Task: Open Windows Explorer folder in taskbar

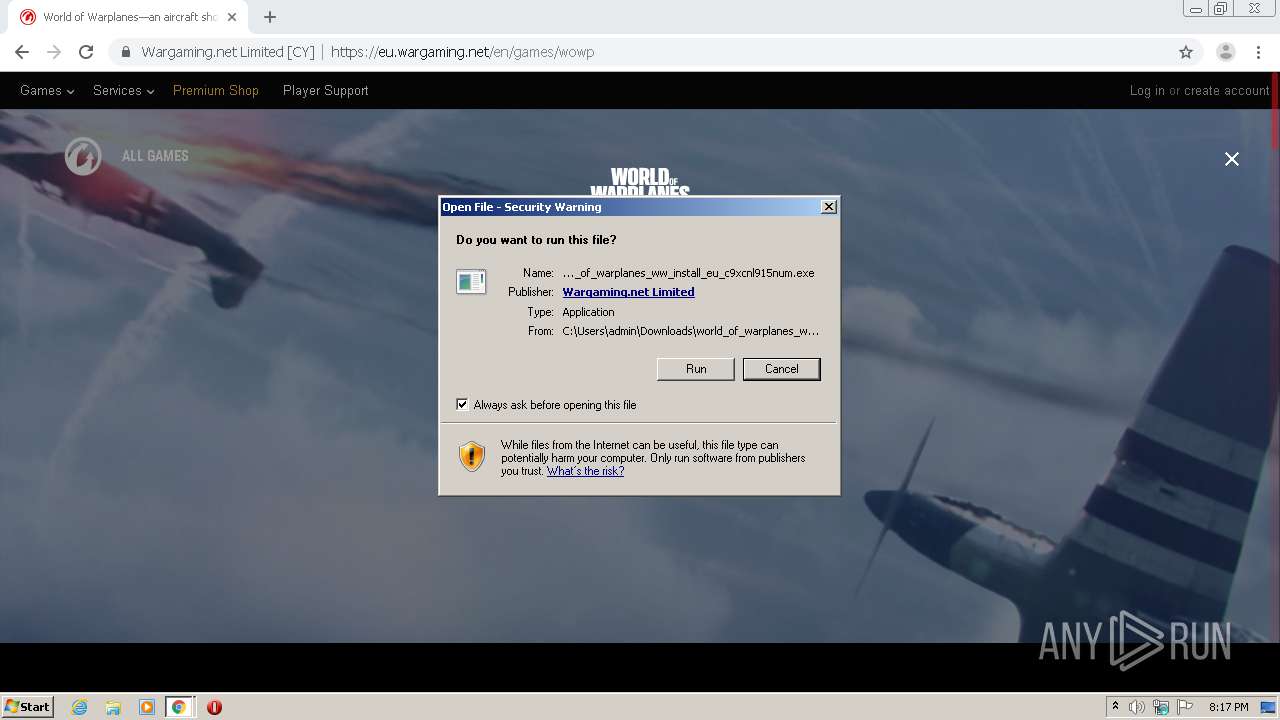Action: coord(113,707)
